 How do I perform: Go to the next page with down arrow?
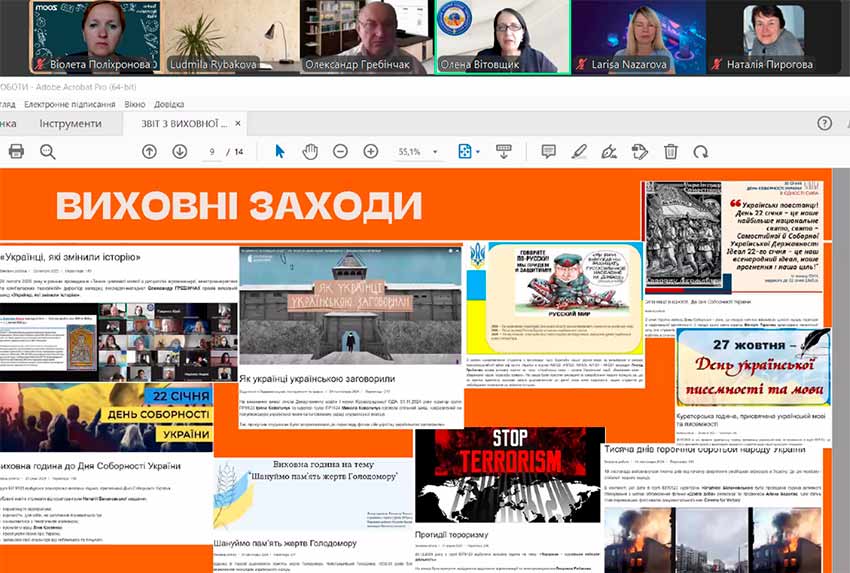point(180,151)
